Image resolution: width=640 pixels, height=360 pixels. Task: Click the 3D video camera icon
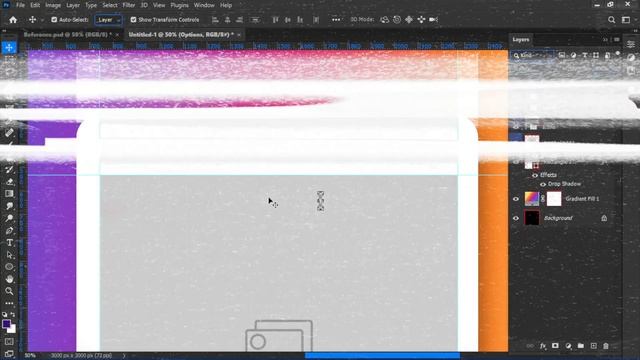tap(433, 20)
